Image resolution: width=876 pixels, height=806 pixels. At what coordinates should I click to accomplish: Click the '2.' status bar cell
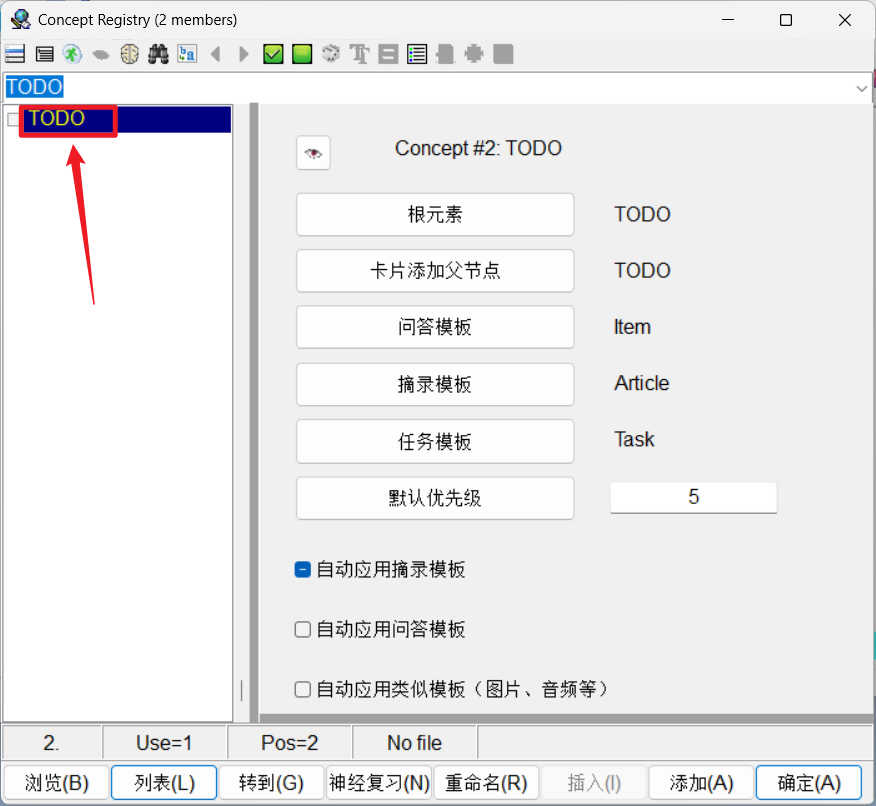(51, 743)
